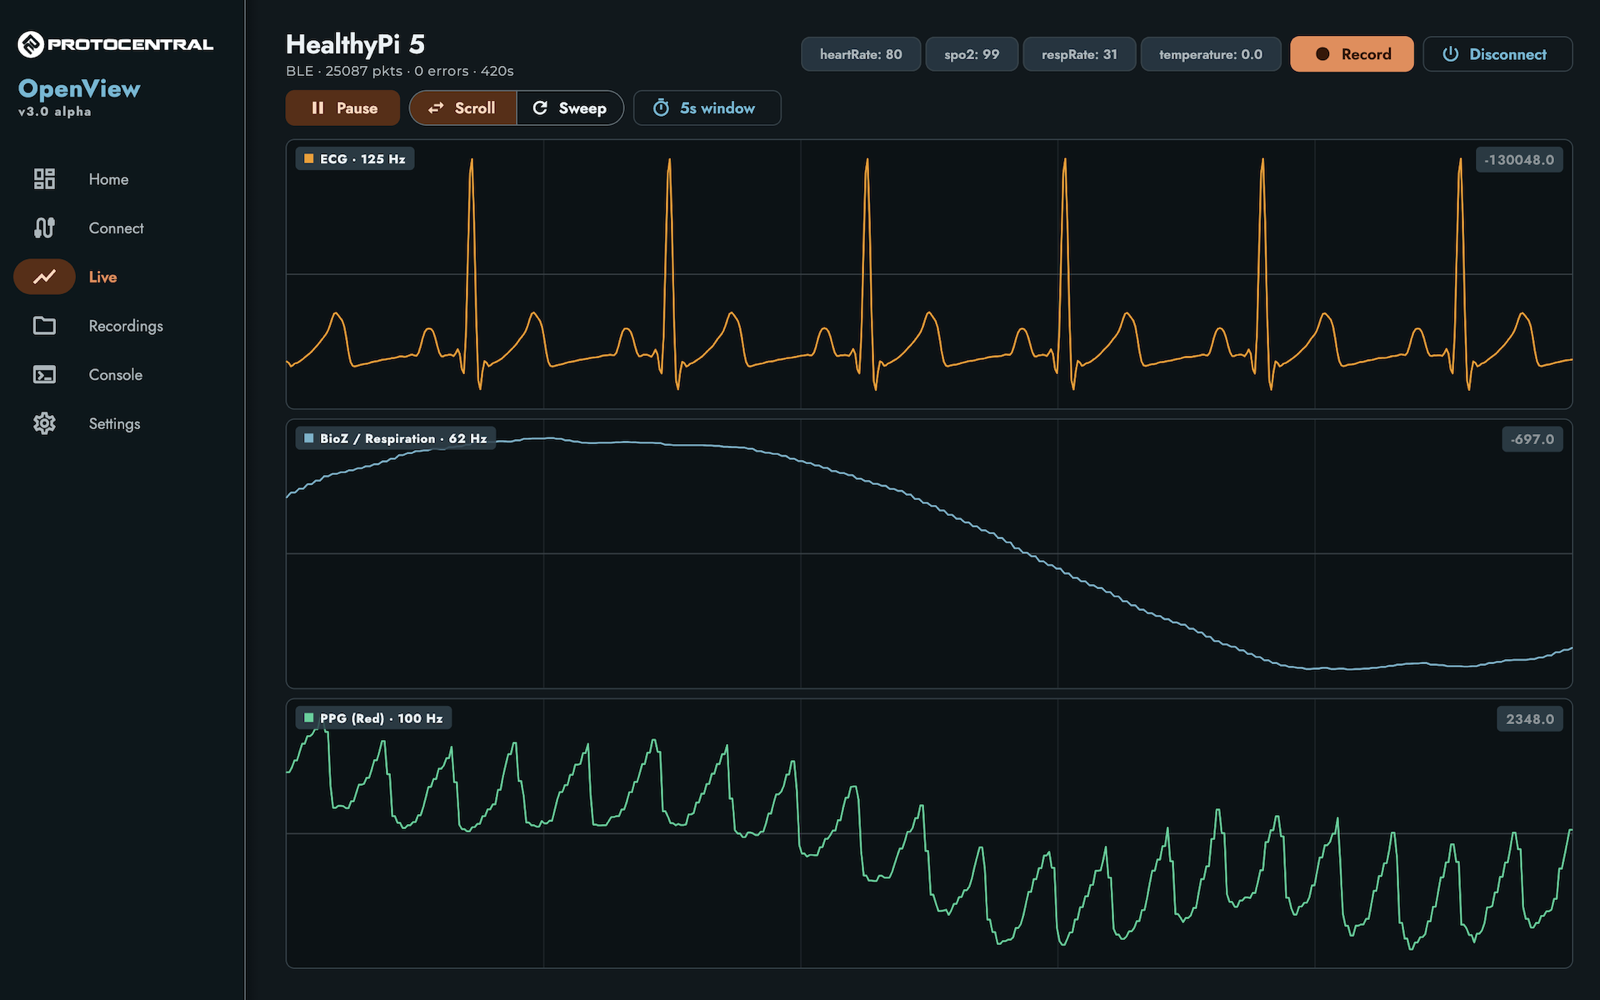Click the Live waveform icon

(44, 277)
